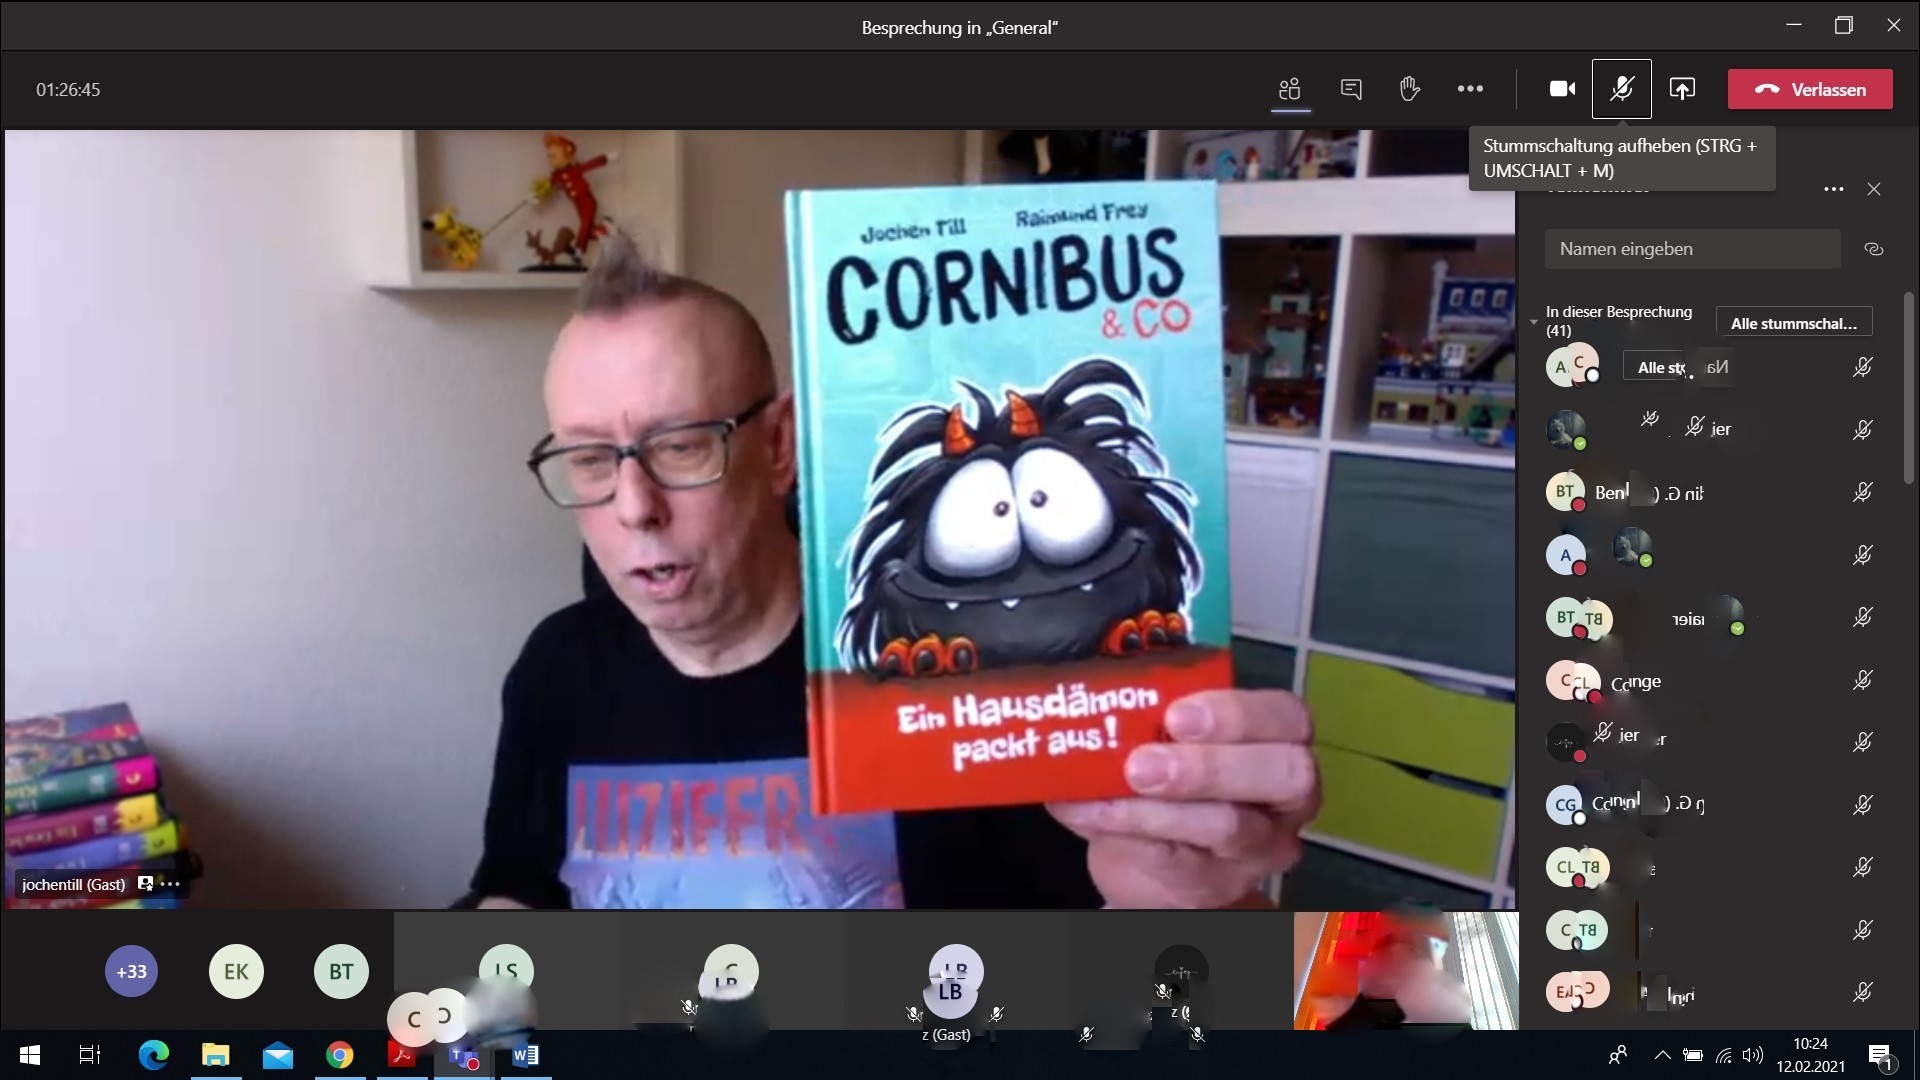Viewport: 1920px width, 1080px height.
Task: Open Task View on the taskbar
Action: point(90,1055)
